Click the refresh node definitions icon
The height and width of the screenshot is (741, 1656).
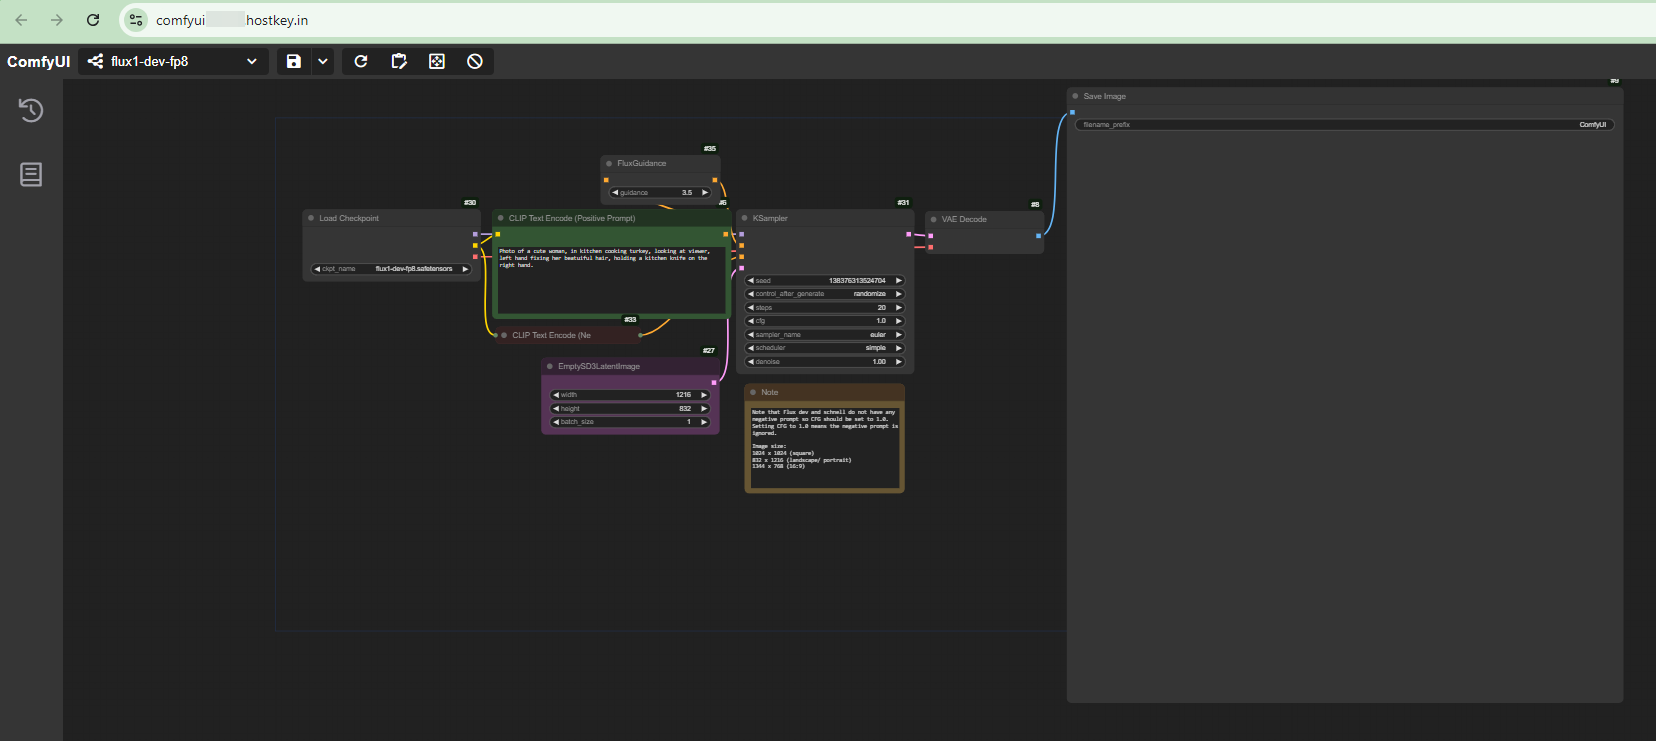(361, 62)
